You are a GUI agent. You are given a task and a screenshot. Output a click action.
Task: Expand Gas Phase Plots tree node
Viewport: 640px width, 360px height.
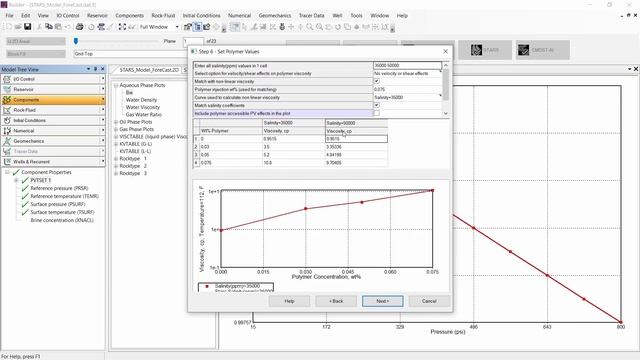pos(116,129)
